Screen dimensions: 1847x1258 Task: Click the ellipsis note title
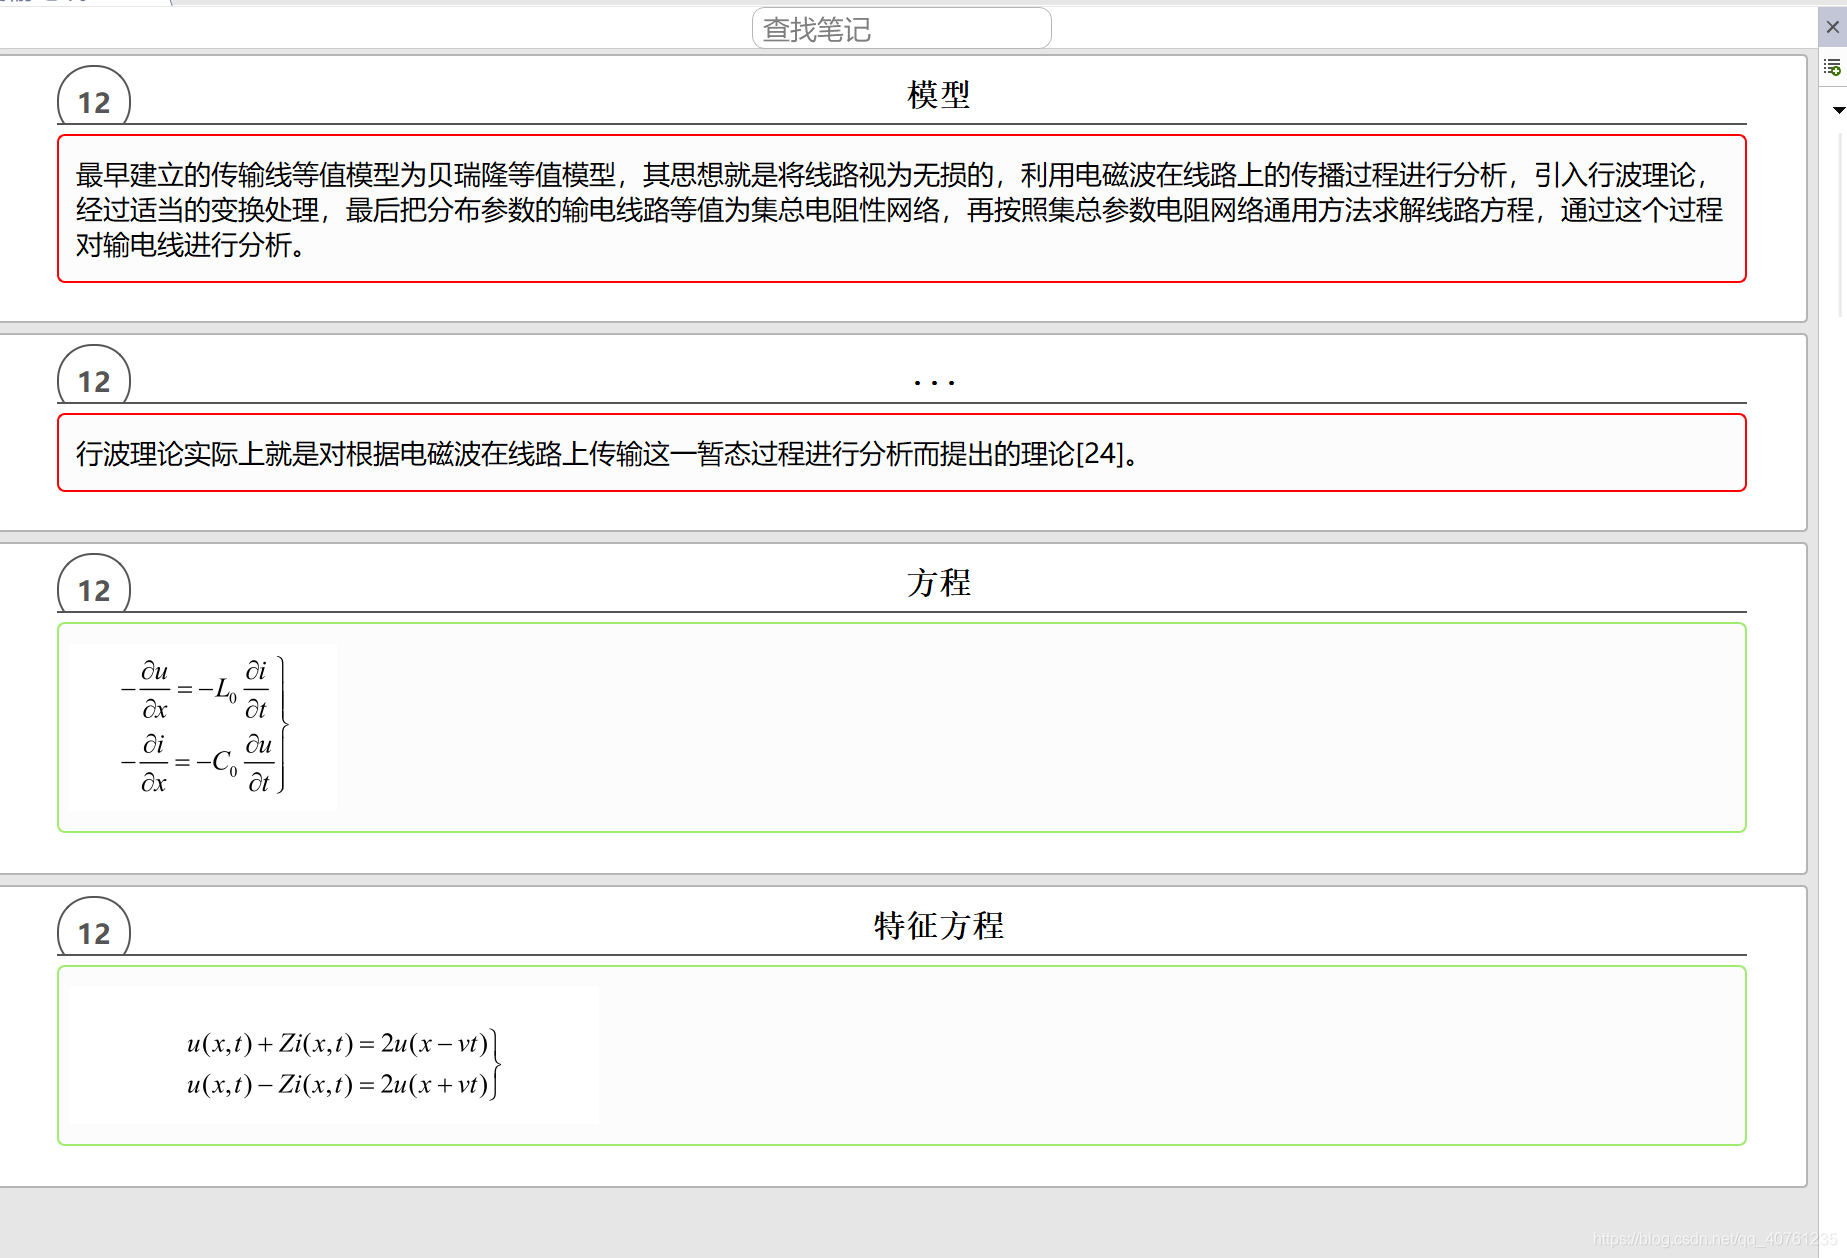click(x=934, y=382)
